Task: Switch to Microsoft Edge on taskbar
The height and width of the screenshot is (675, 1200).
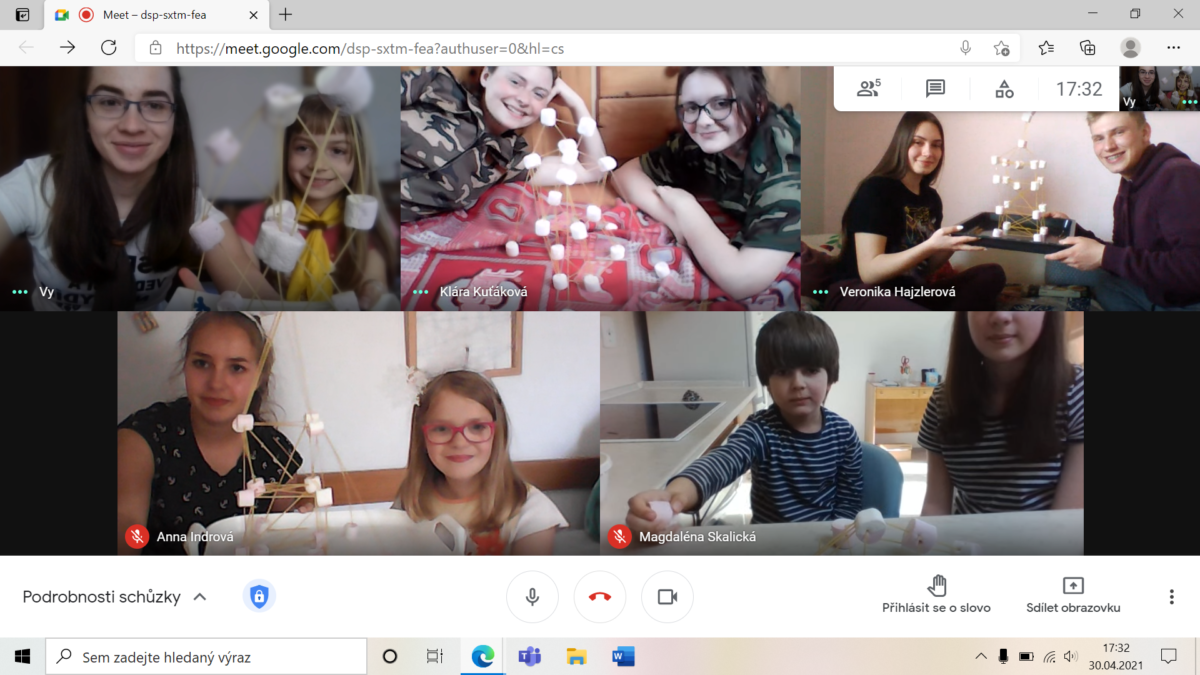Action: pos(483,656)
